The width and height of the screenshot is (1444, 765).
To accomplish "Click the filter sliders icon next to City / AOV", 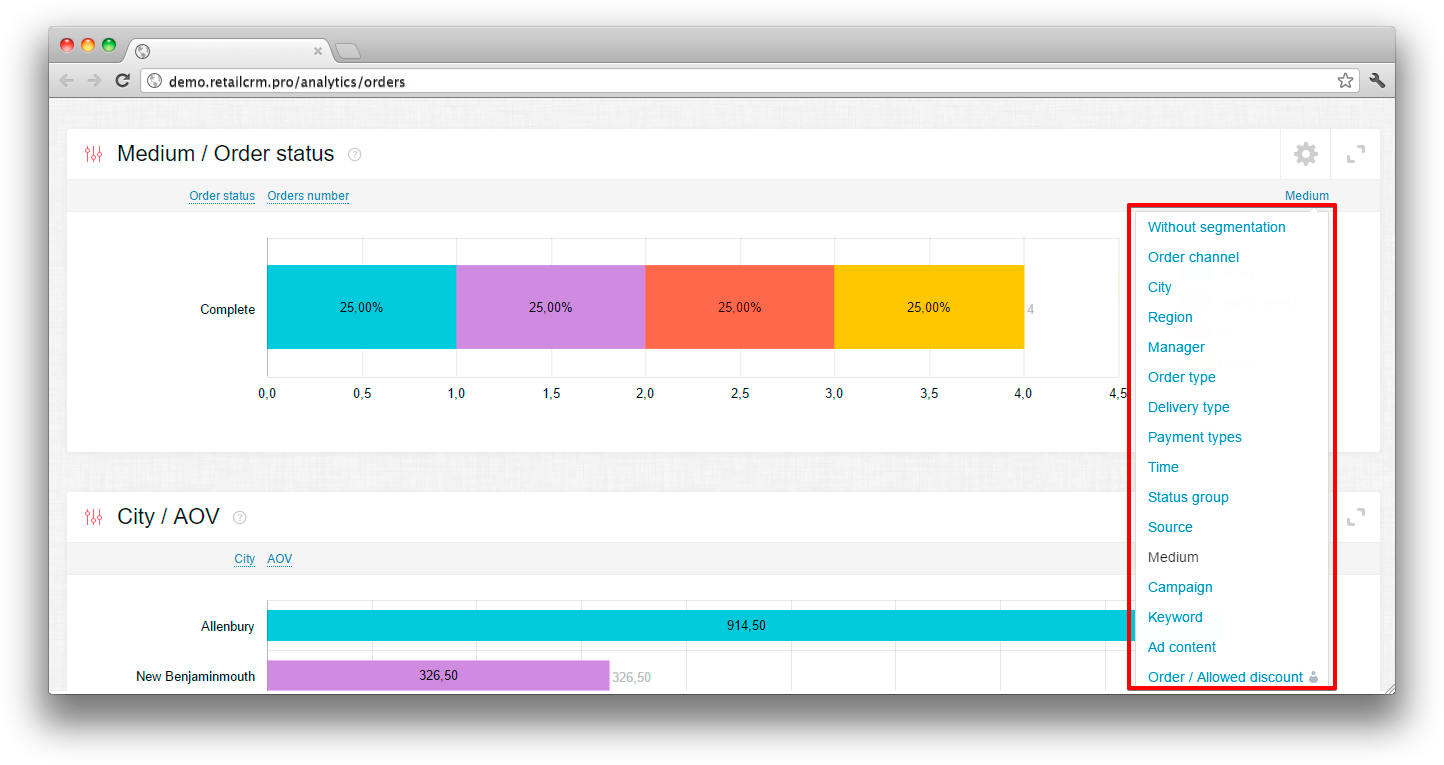I will [93, 517].
